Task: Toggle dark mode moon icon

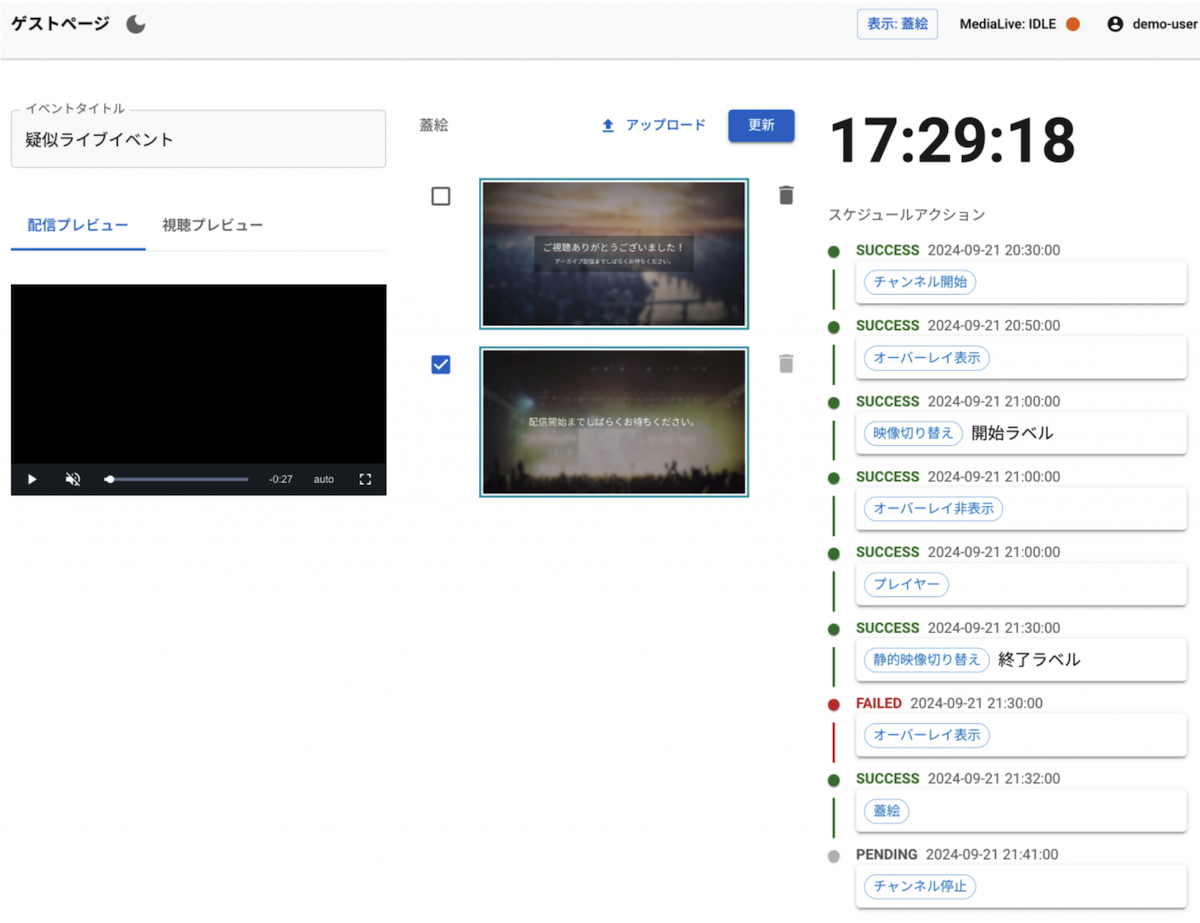Action: [x=136, y=25]
